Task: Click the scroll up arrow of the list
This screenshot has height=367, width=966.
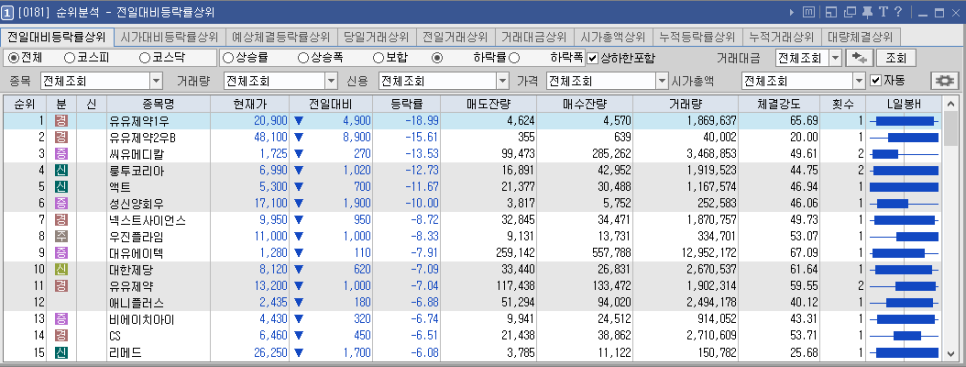Action: coord(950,104)
